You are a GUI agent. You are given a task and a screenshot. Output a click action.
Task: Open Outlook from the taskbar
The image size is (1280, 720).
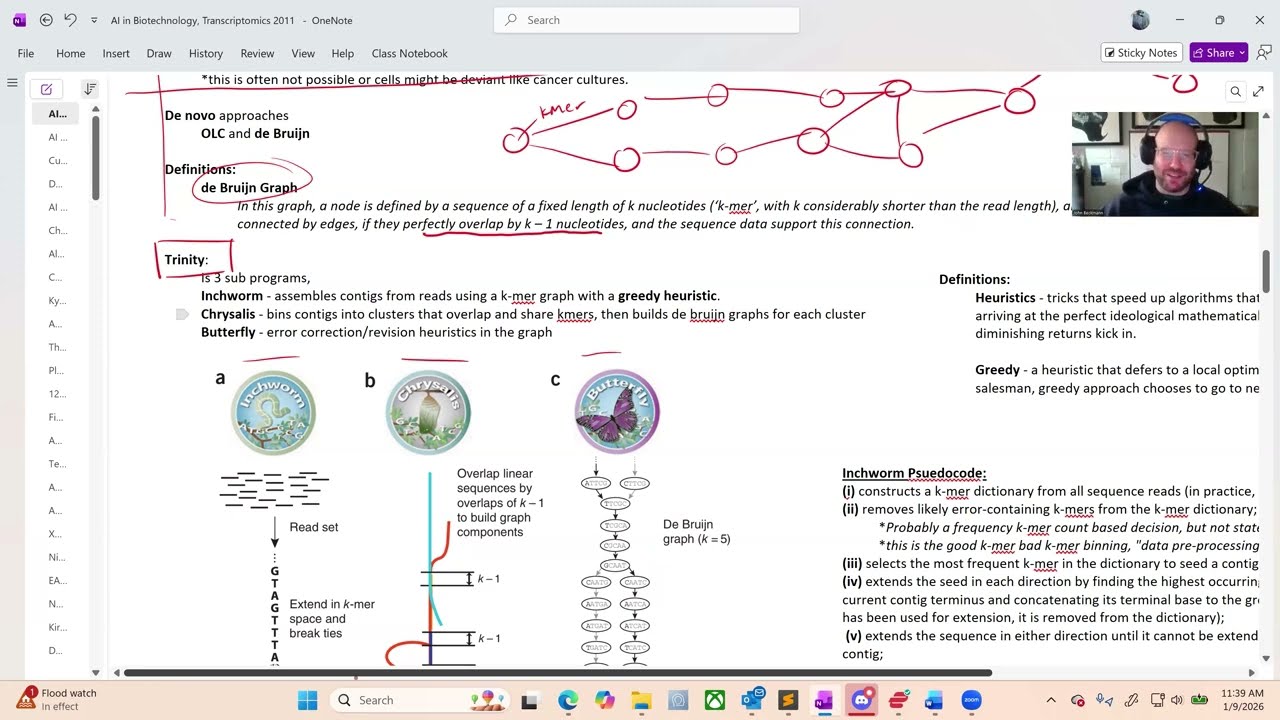pyautogui.click(x=752, y=700)
